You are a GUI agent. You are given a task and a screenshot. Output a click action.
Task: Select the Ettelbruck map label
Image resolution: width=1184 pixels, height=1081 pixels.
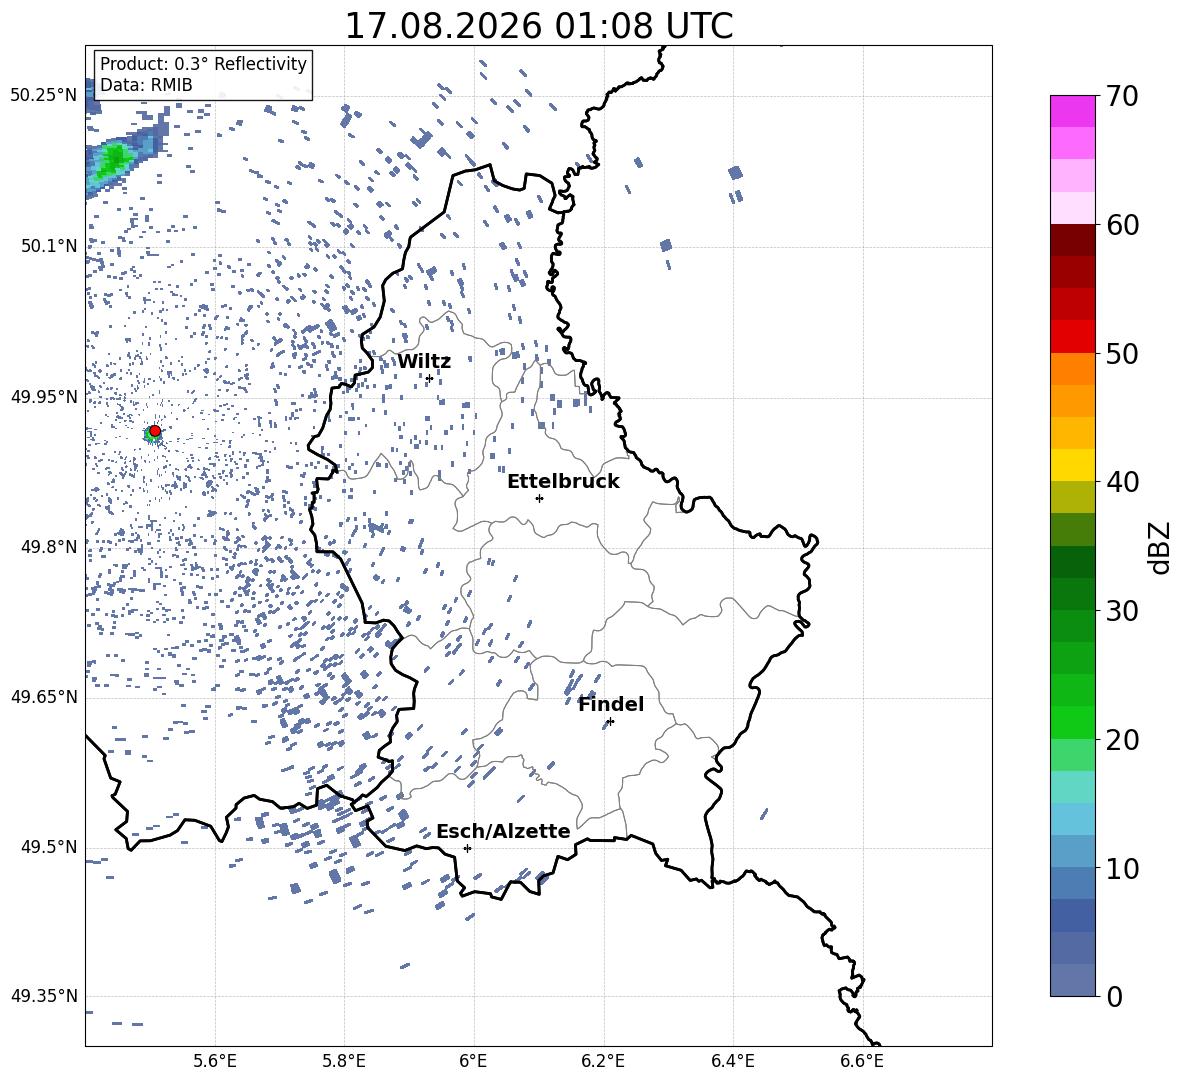tap(563, 482)
